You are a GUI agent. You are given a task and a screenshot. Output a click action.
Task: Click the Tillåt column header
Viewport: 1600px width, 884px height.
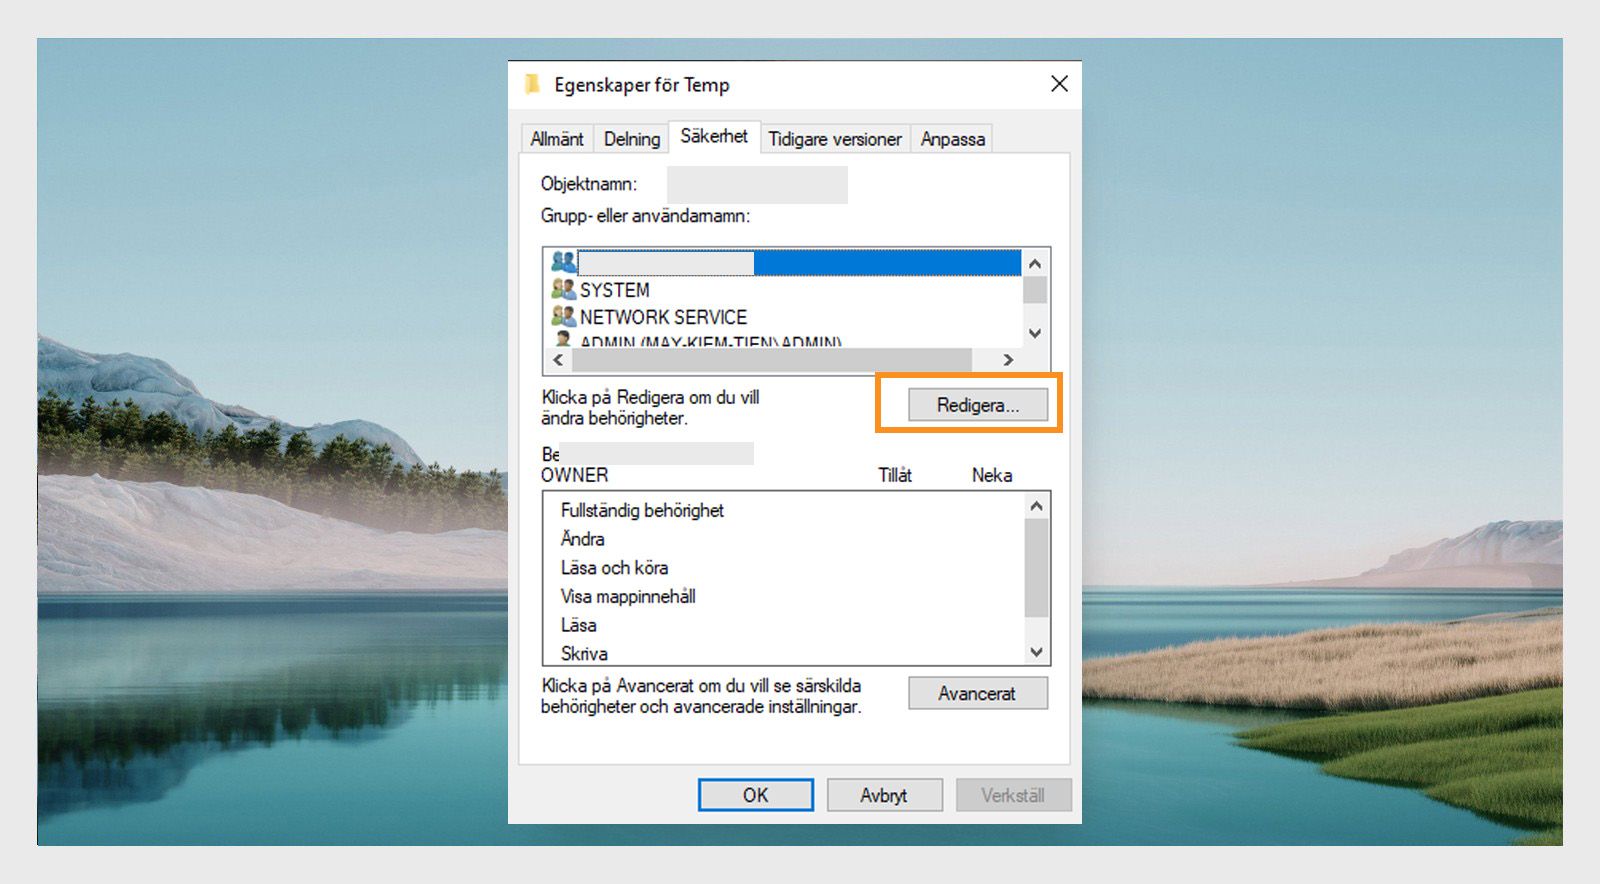pyautogui.click(x=895, y=475)
